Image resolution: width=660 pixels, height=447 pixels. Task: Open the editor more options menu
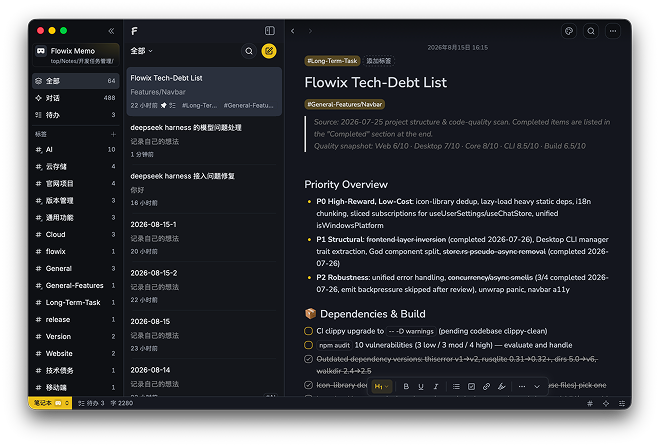613,31
